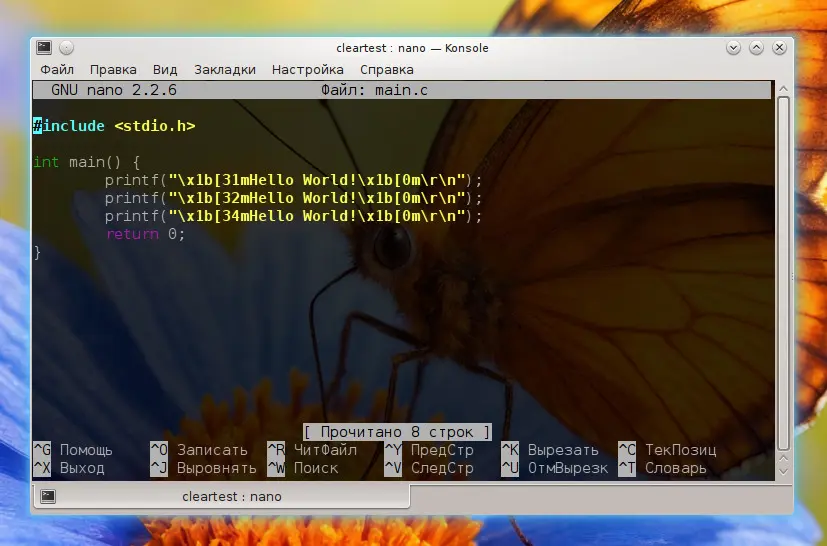Click the window title 'cleartest : nano — Konsole'
This screenshot has height=546, width=827.
412,48
